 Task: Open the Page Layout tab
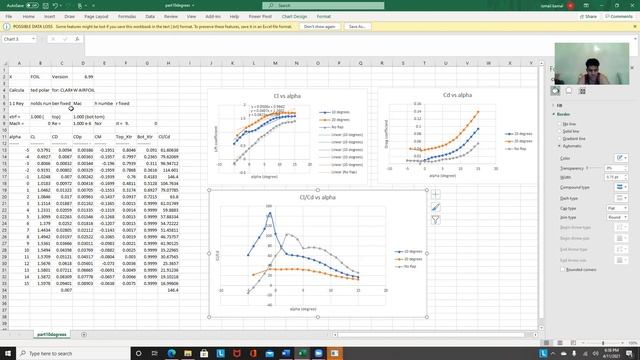point(96,17)
